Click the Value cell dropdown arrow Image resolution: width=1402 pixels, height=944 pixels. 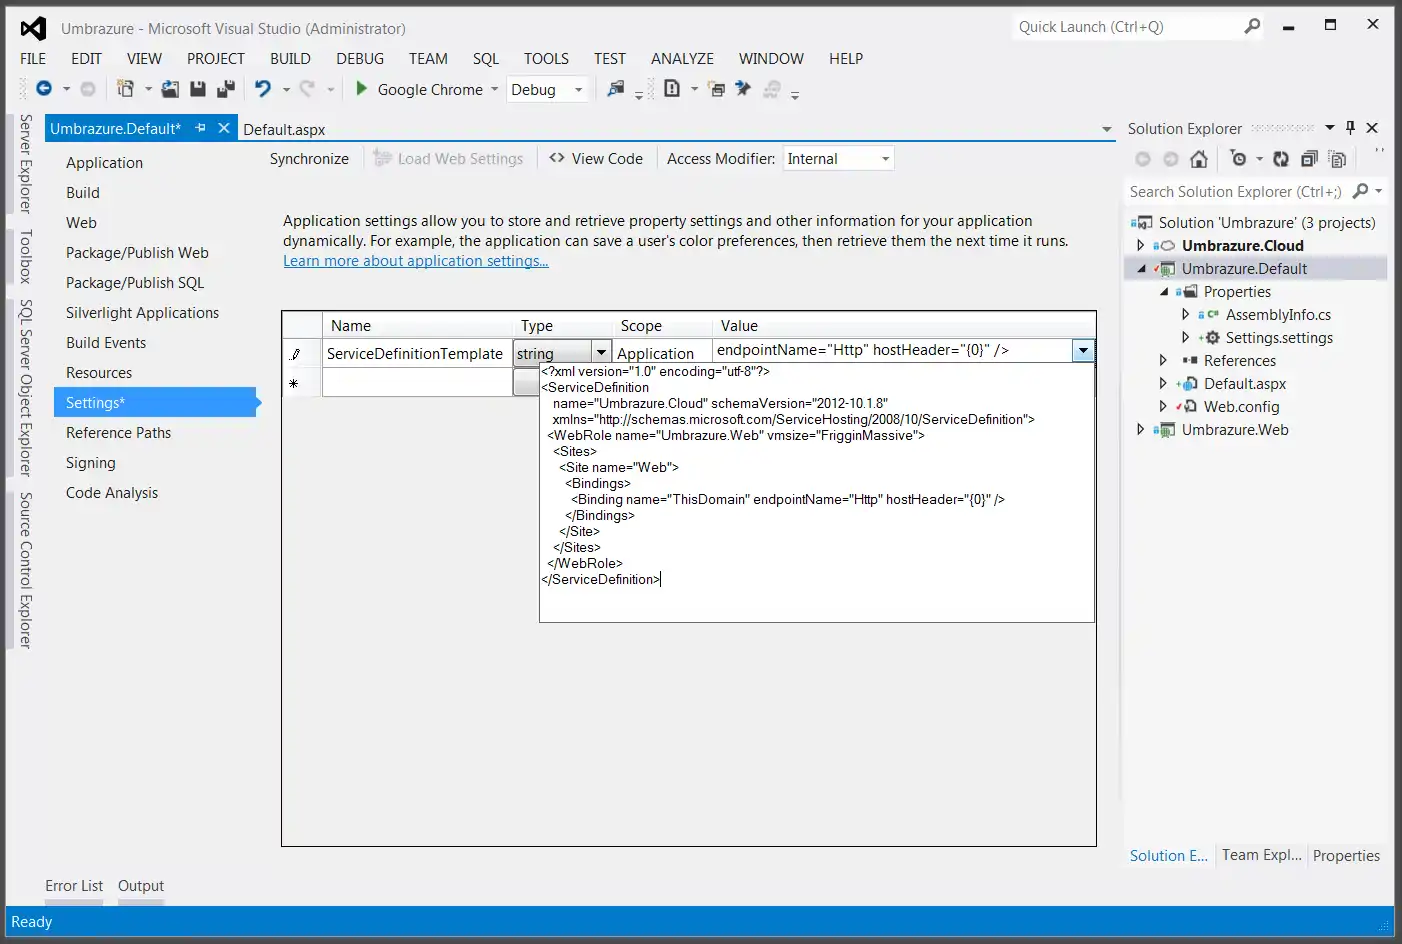(x=1083, y=351)
